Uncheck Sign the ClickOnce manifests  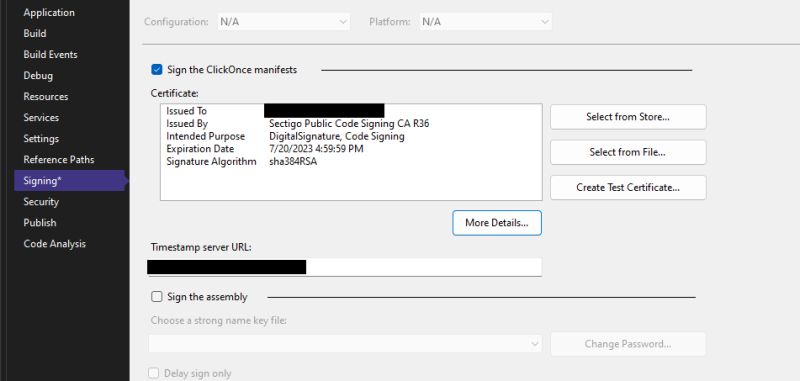tap(157, 70)
